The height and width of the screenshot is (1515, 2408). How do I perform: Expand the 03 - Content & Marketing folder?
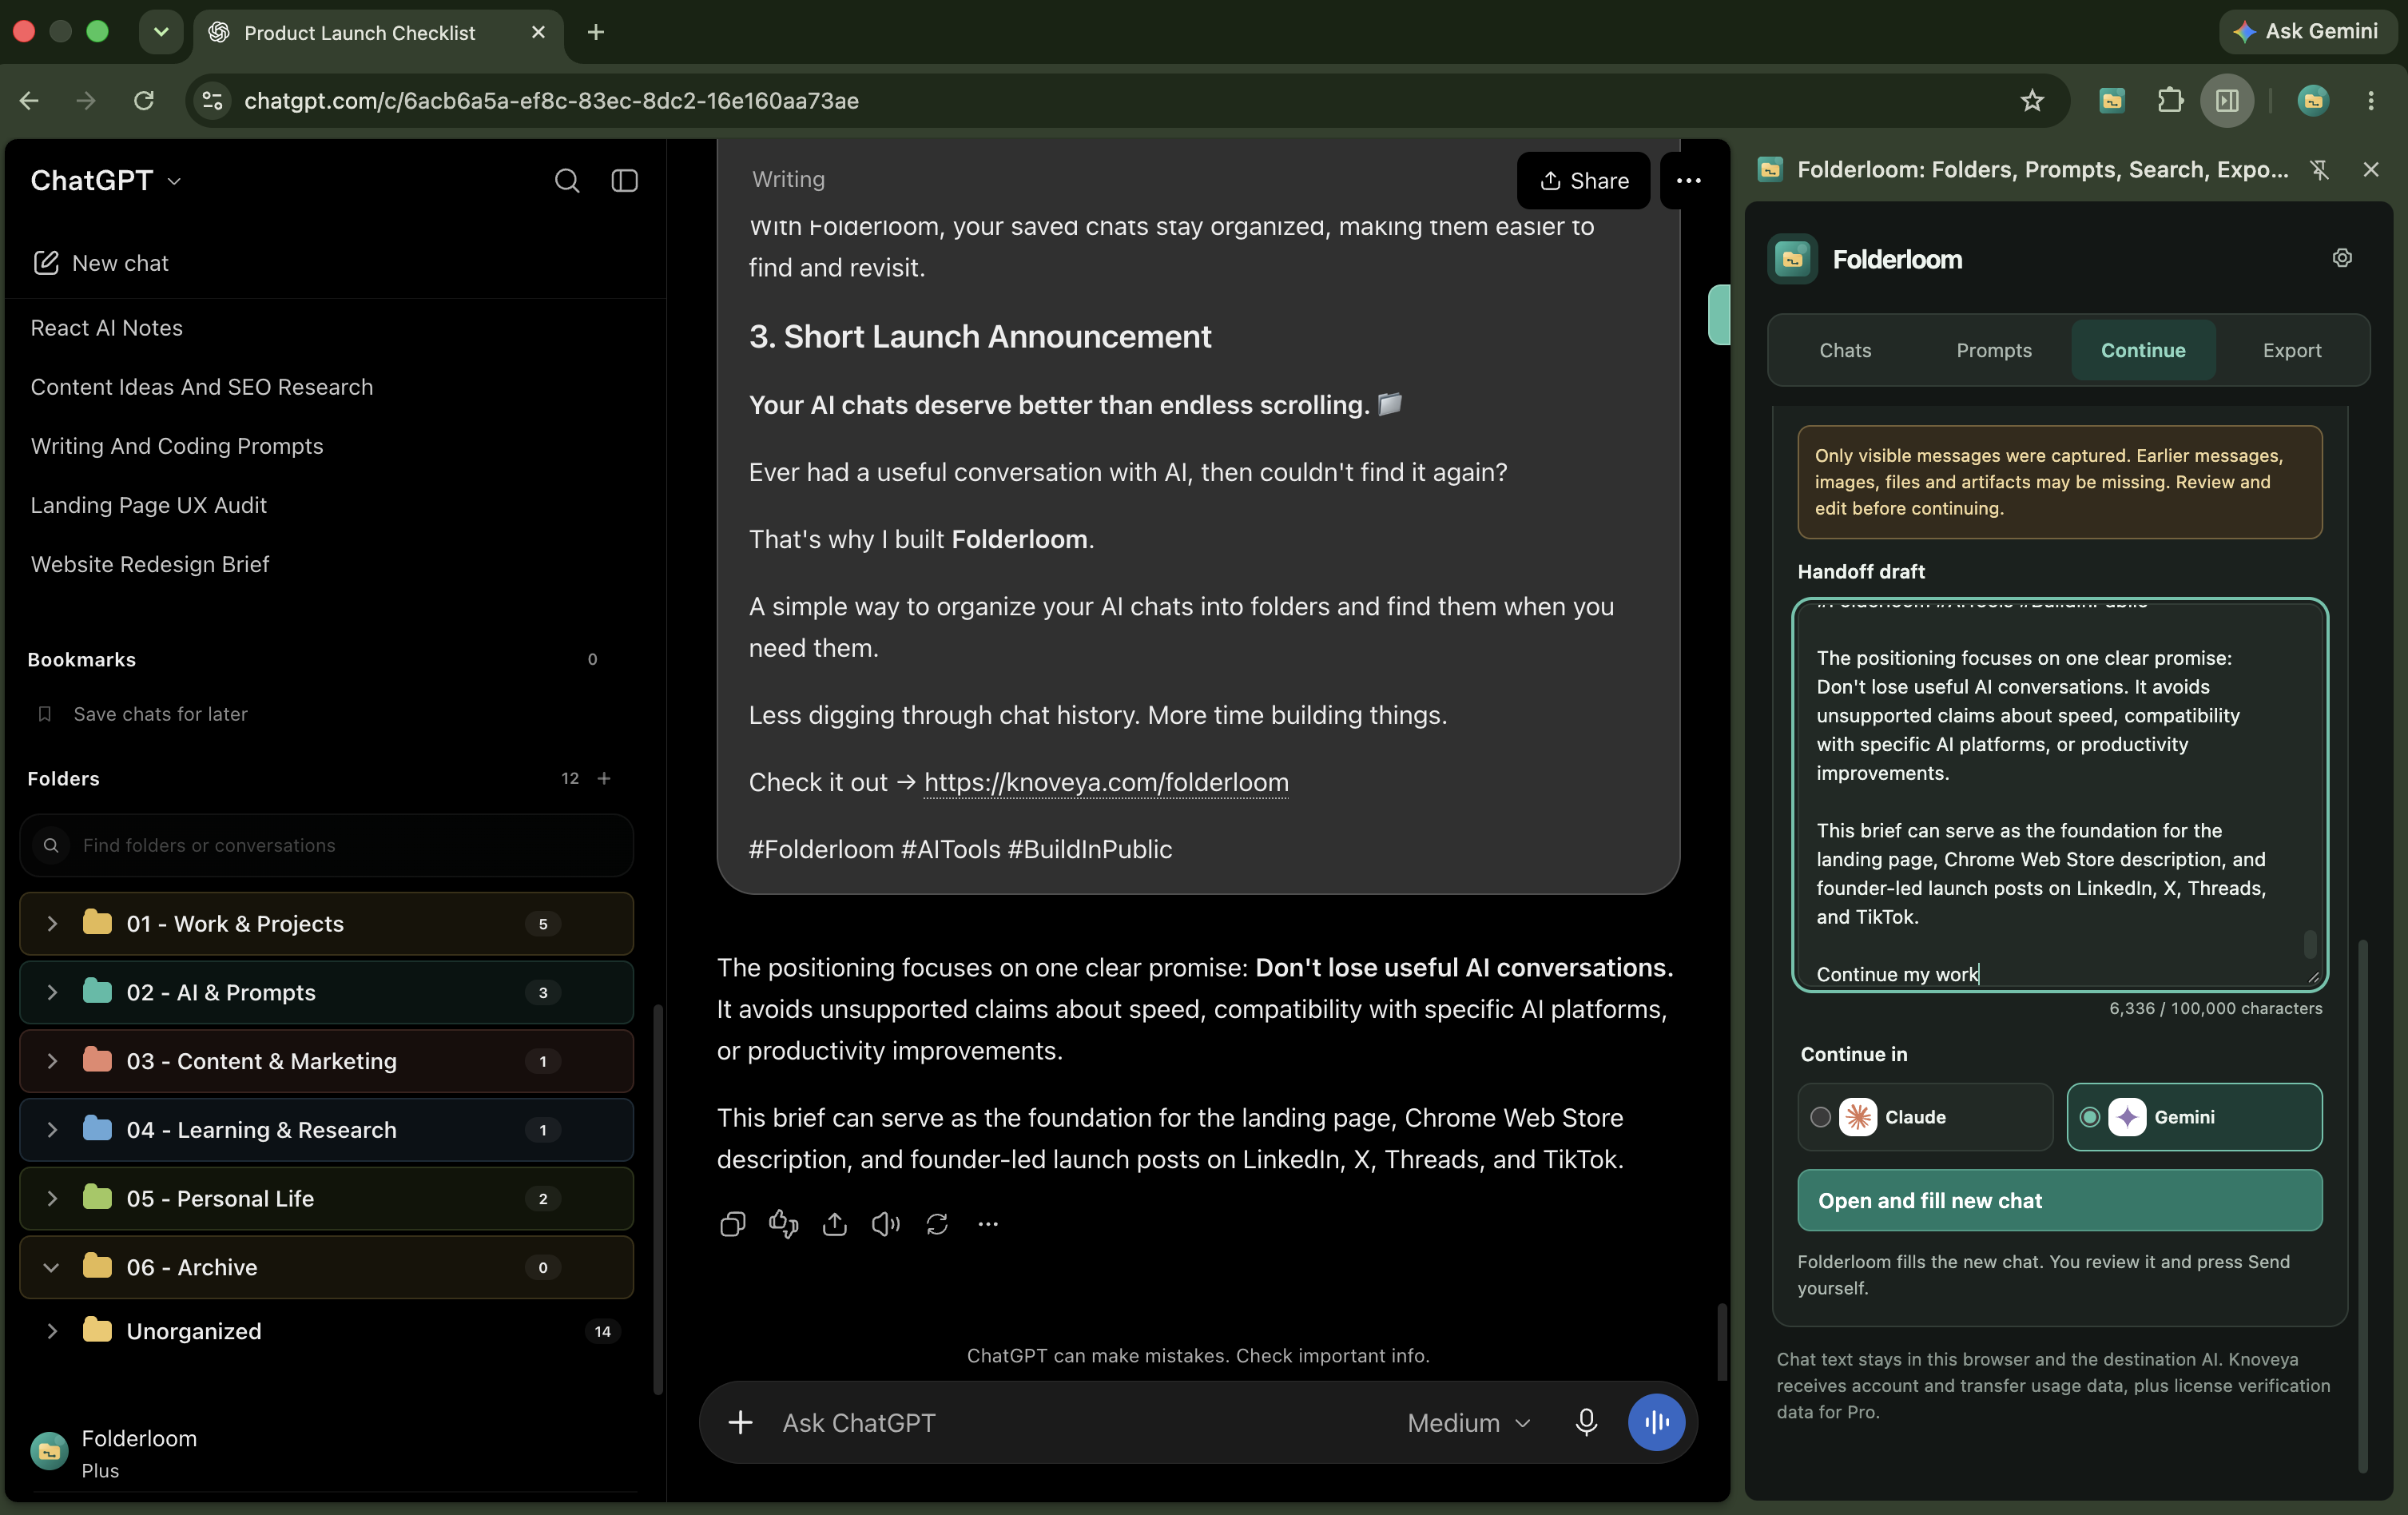(x=52, y=1061)
